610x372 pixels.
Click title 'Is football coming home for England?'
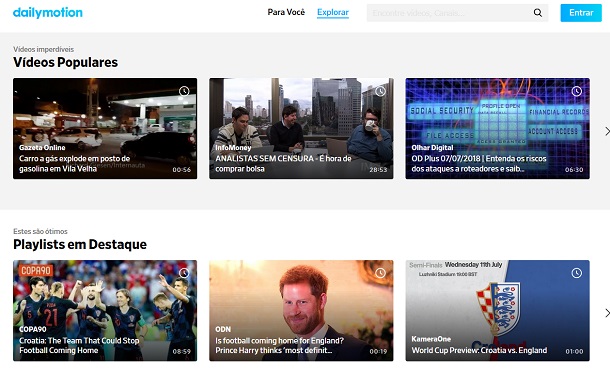(x=279, y=346)
